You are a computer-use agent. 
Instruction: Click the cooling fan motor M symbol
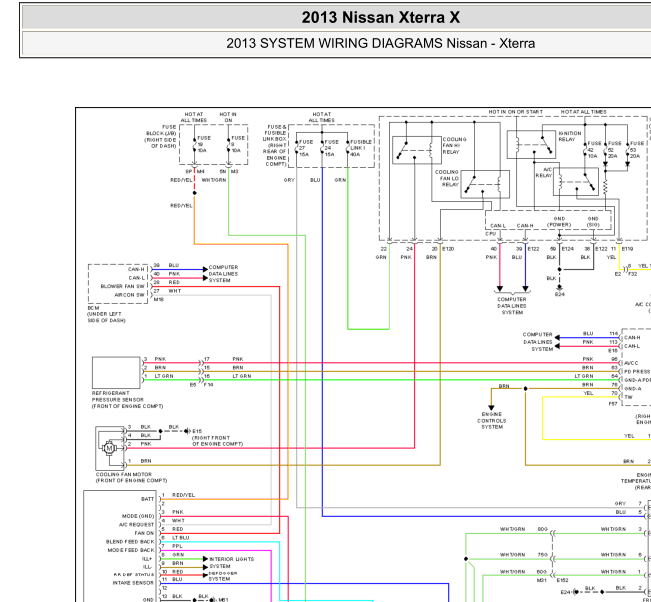[x=110, y=448]
